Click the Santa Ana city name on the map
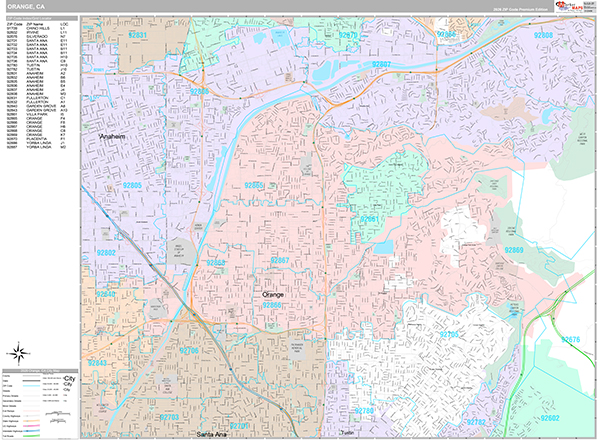Viewport: 600px width, 440px height. tap(211, 434)
